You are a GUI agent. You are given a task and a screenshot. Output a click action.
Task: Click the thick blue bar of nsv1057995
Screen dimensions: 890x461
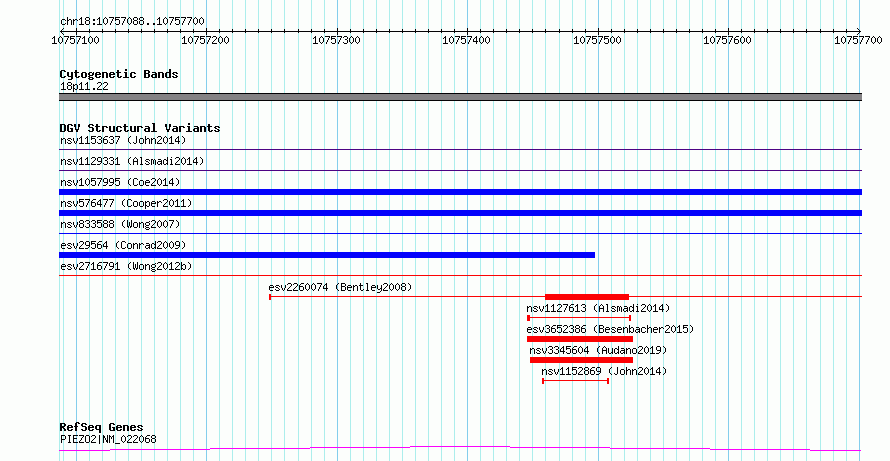[x=460, y=192]
